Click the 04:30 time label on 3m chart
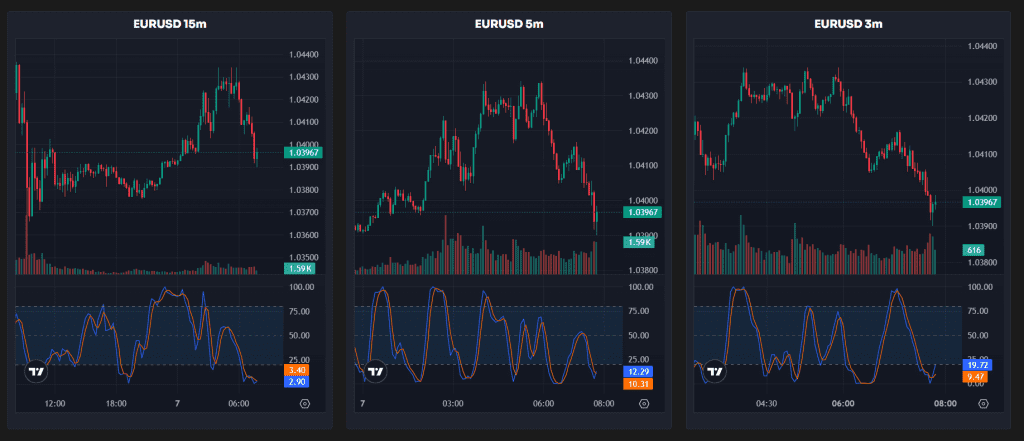The height and width of the screenshot is (441, 1024). (x=767, y=404)
